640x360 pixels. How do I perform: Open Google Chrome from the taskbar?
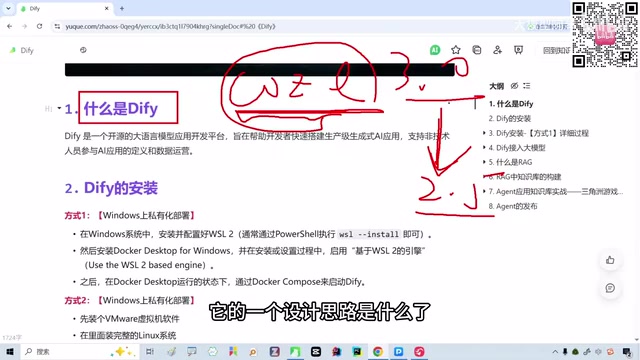pyautogui.click(x=378, y=351)
